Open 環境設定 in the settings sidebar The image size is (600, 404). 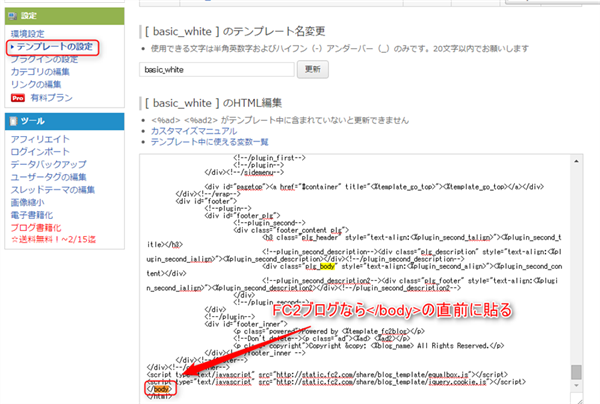coord(27,34)
